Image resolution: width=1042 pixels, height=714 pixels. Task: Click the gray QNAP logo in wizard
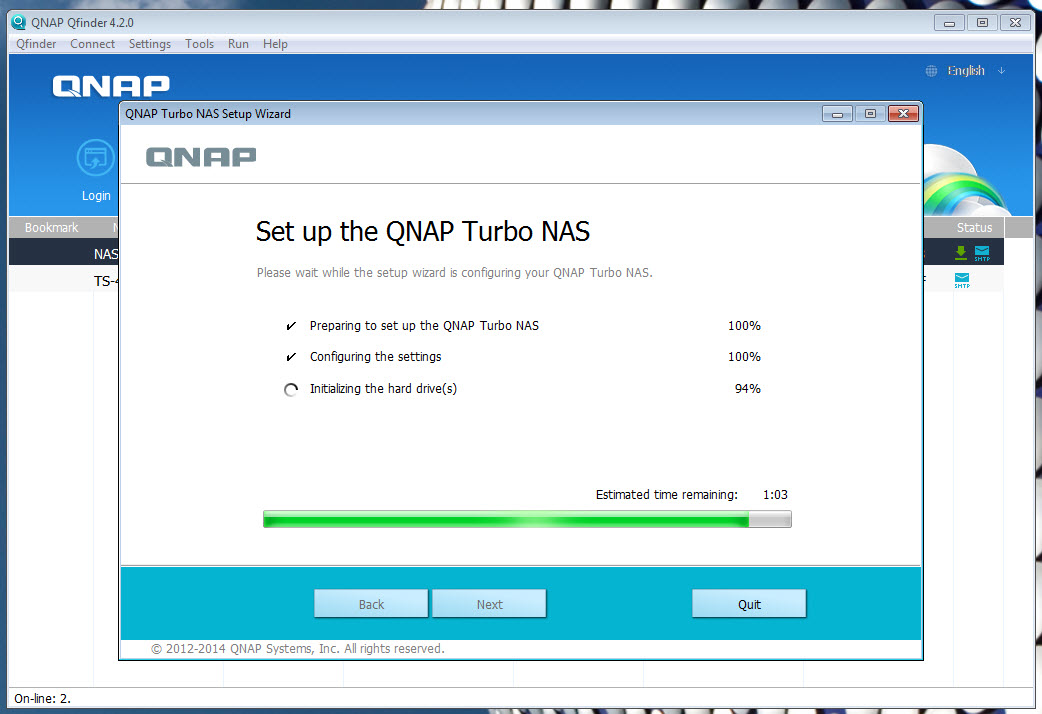pos(201,157)
